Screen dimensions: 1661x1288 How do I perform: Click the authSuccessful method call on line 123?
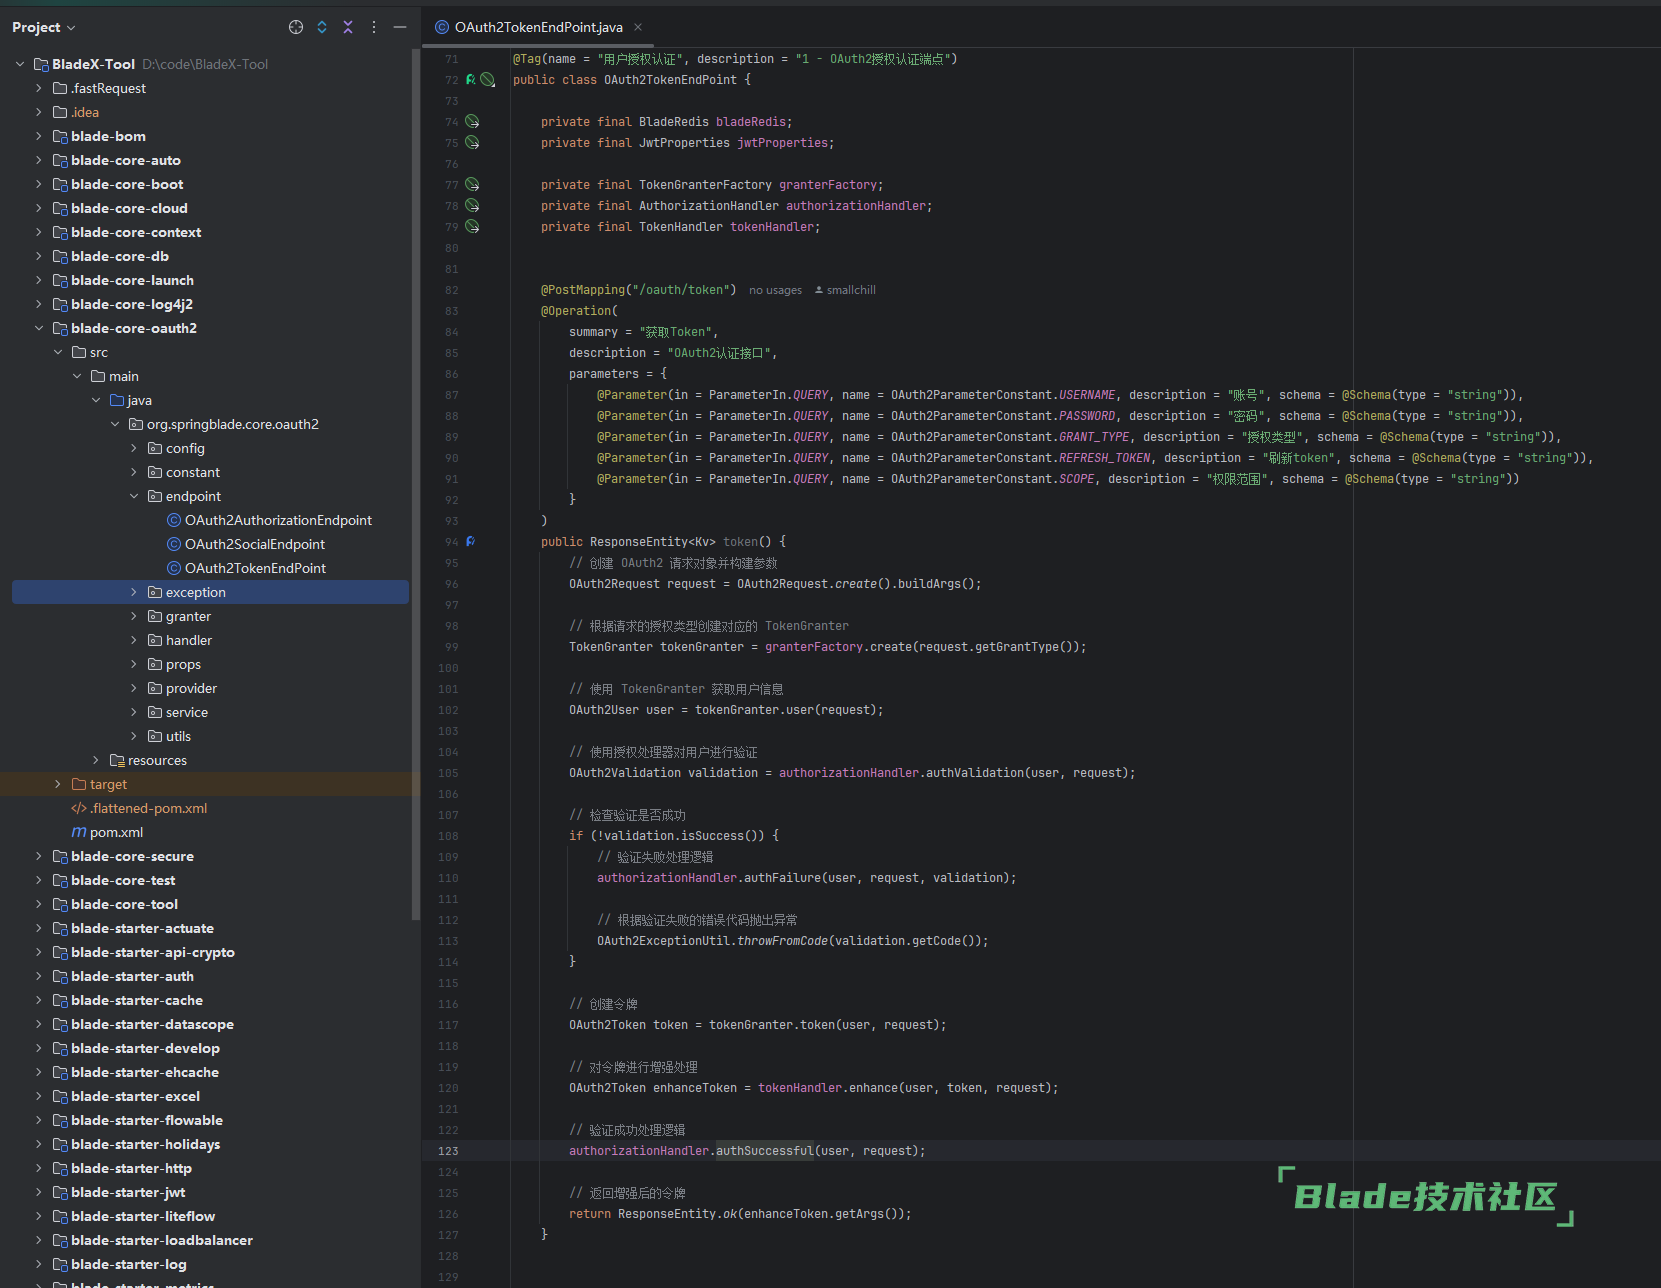765,1151
